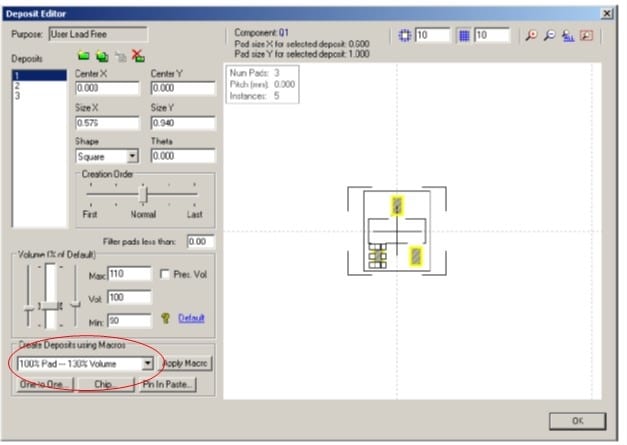Open the Shape dropdown showing Square
The width and height of the screenshot is (627, 445).
[132, 156]
